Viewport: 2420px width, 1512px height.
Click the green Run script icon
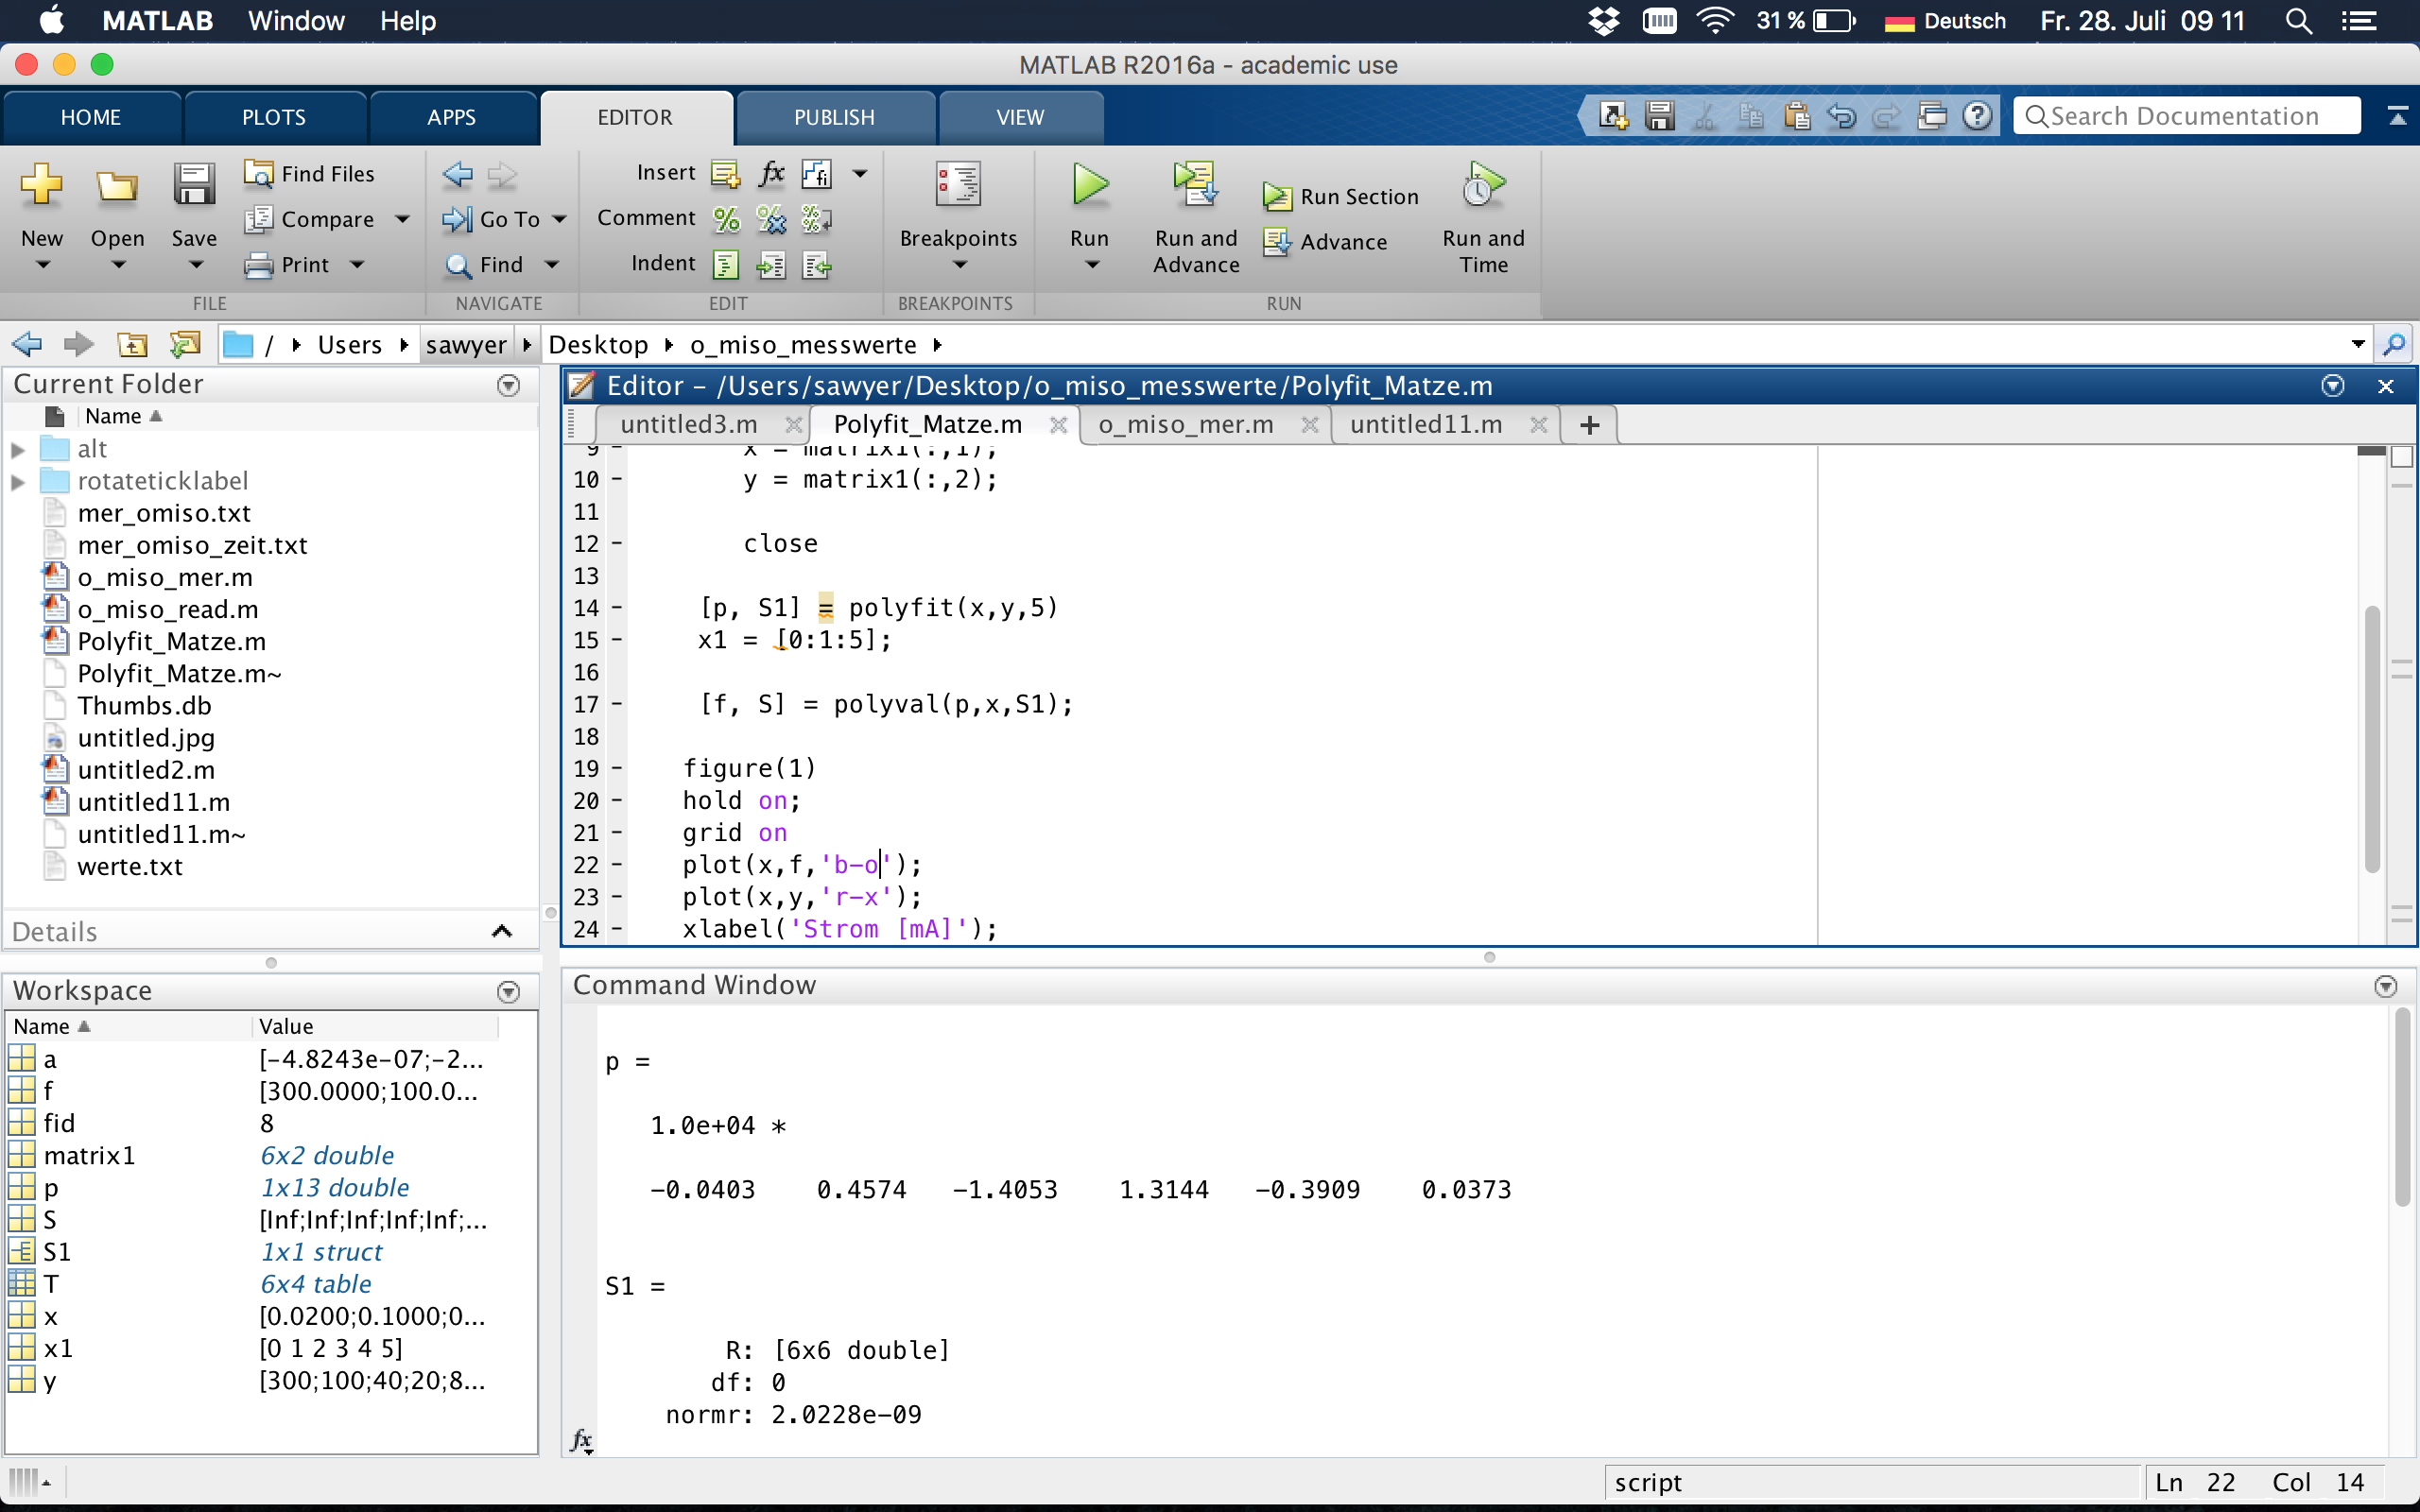(x=1089, y=186)
